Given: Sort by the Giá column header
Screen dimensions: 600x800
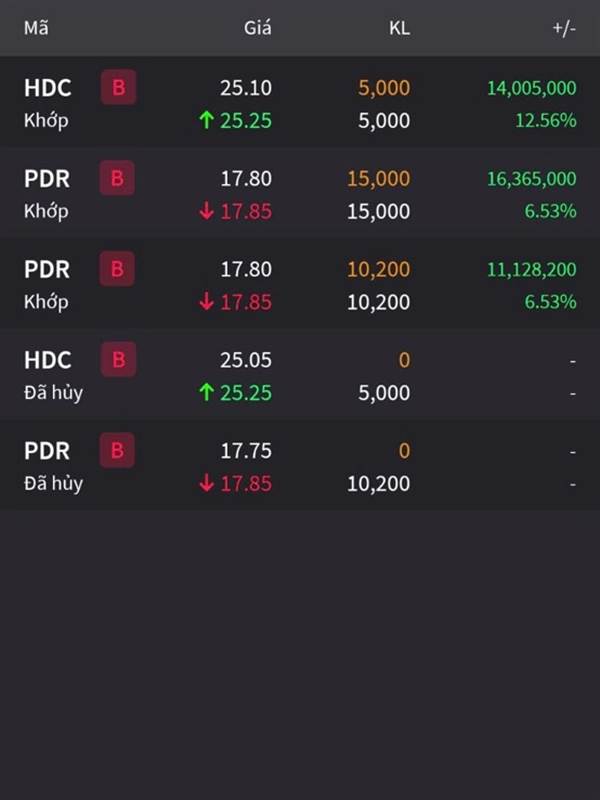Looking at the screenshot, I should [258, 28].
